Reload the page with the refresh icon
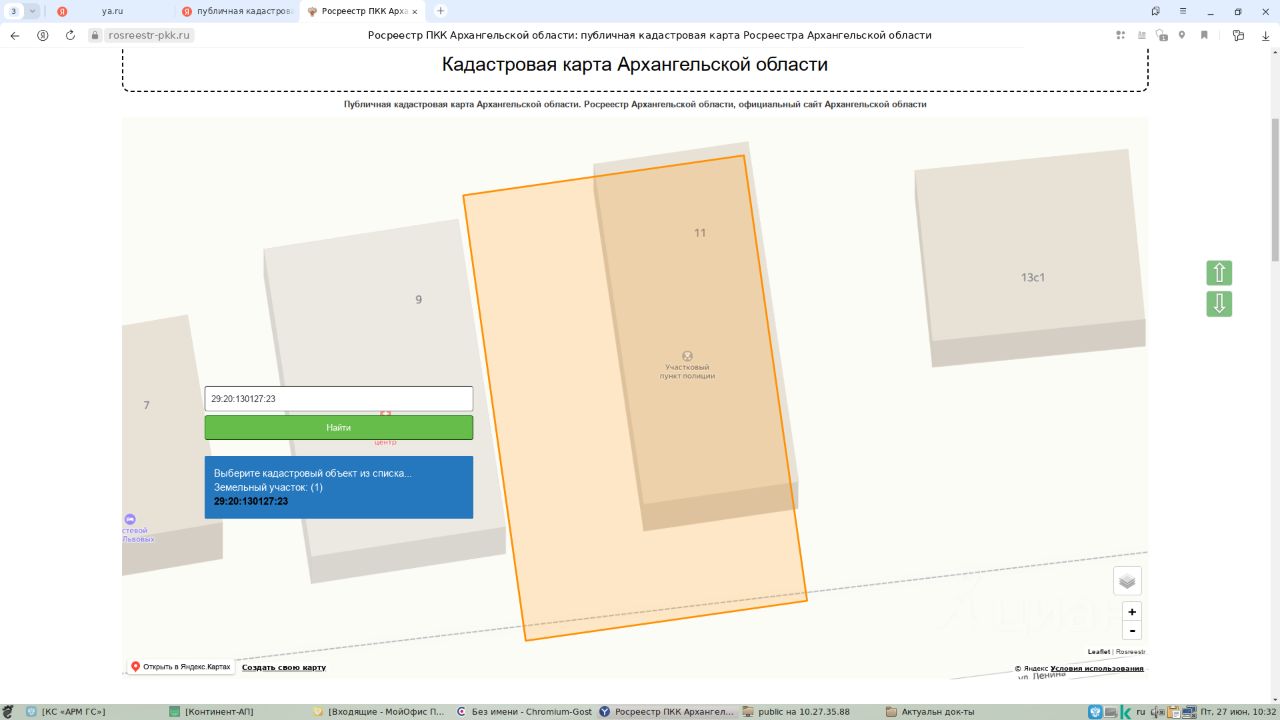1280x720 pixels. click(x=70, y=35)
